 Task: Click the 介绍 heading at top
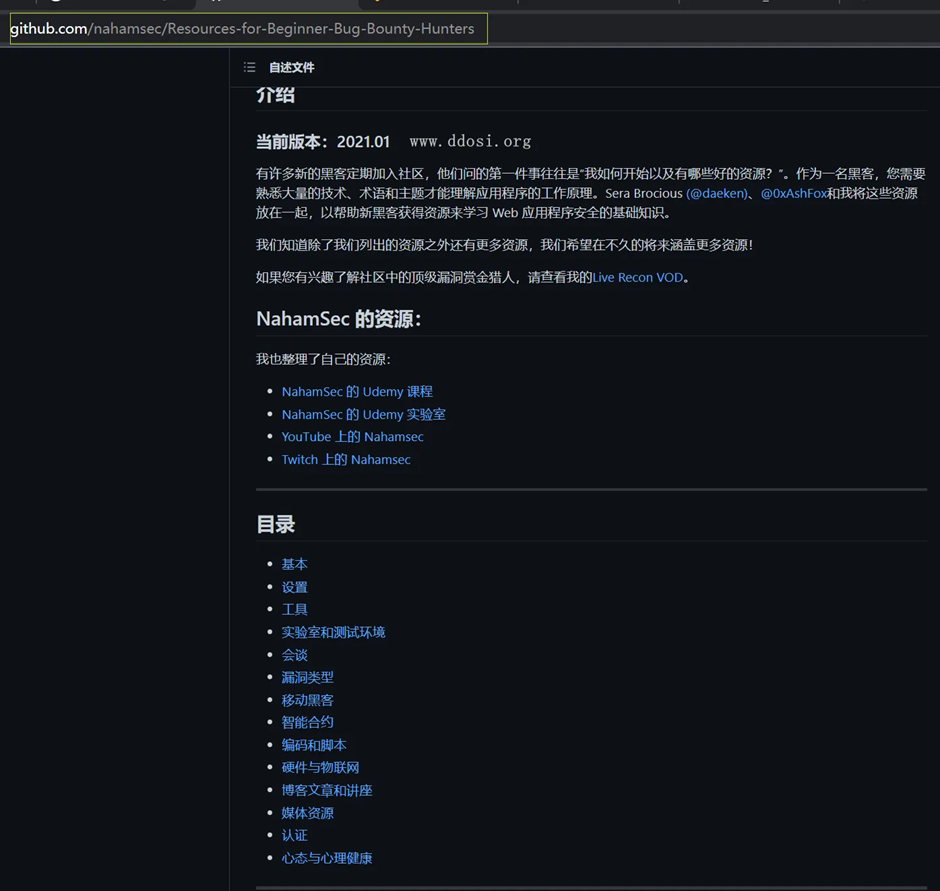click(x=276, y=95)
